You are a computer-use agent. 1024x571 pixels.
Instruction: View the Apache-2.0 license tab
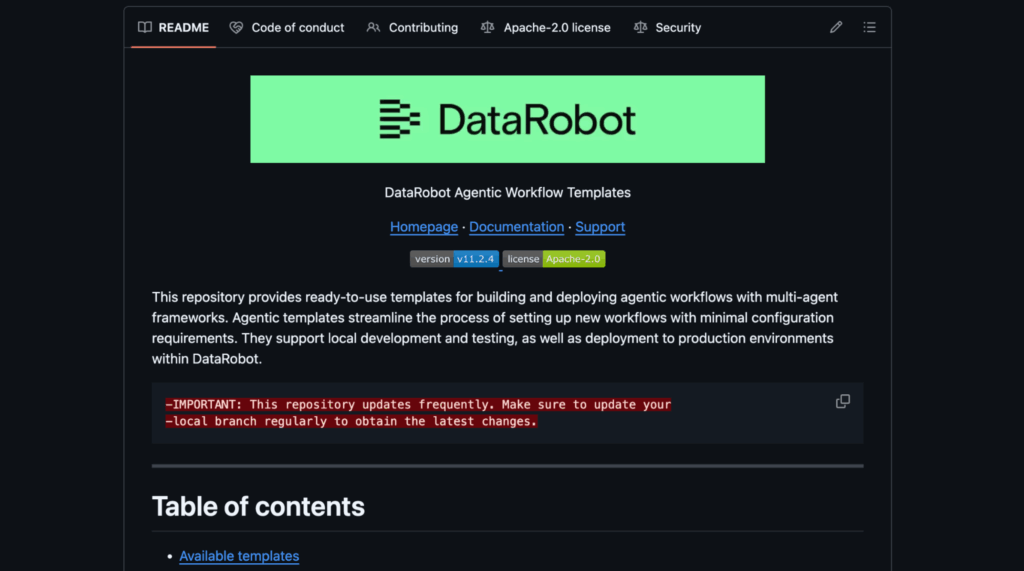pyautogui.click(x=556, y=28)
